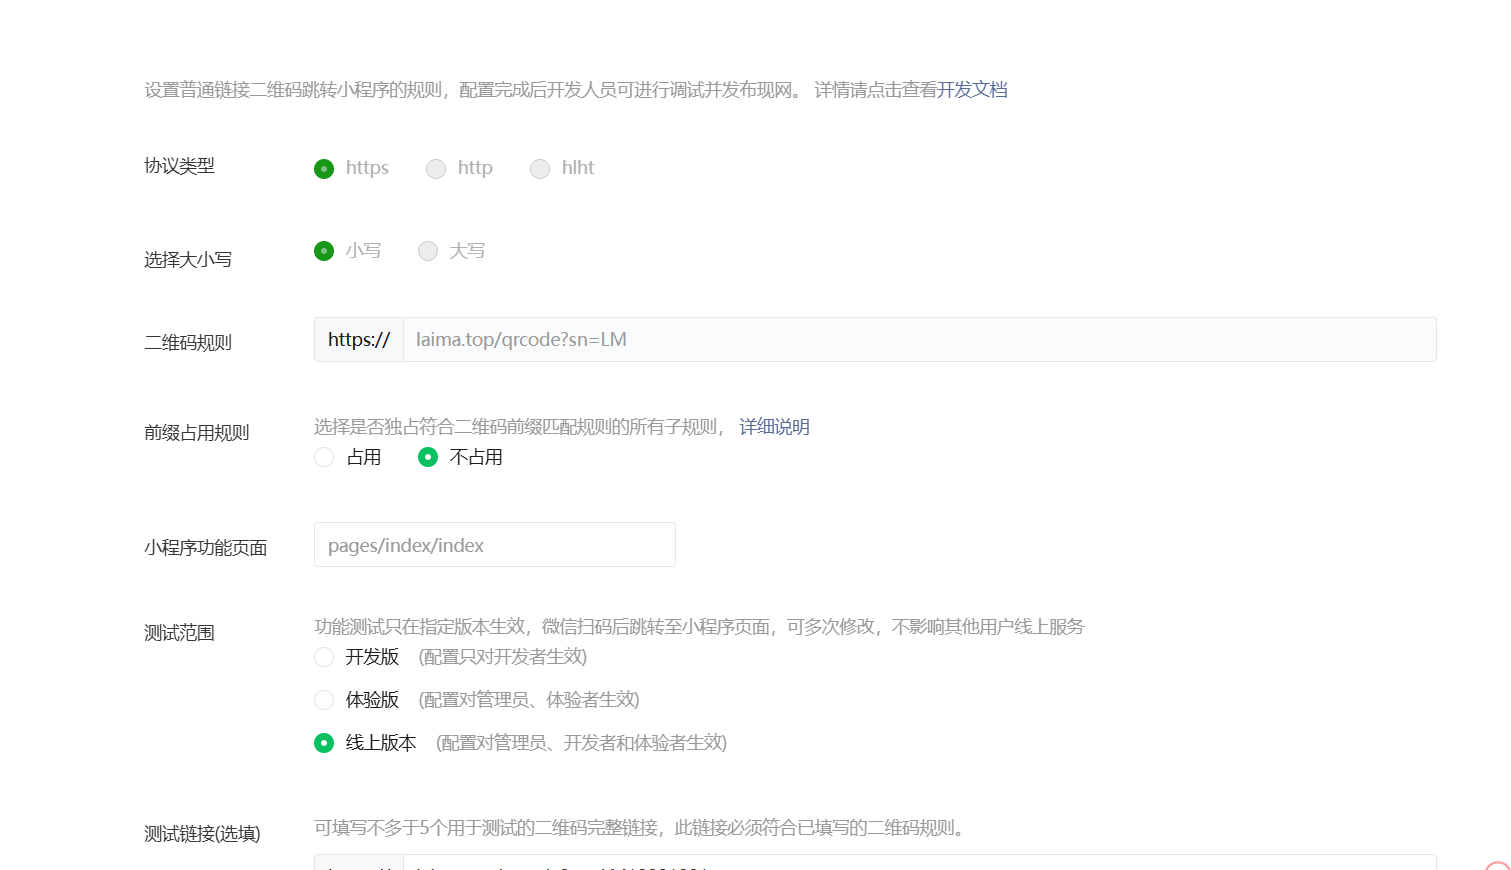Click the (配置对管理员、开发者和体验者生效) note
Image resolution: width=1511 pixels, height=870 pixels.
581,743
